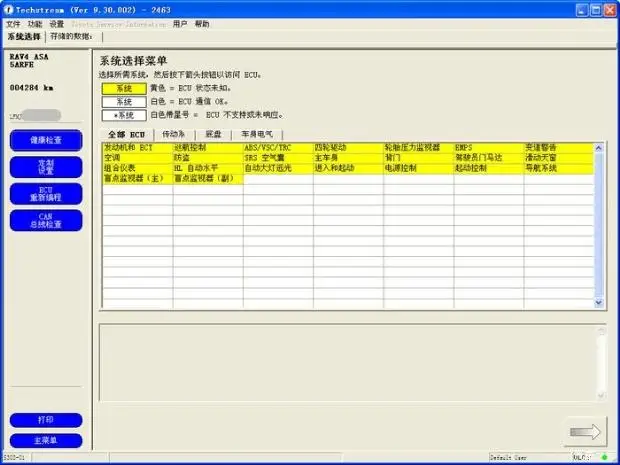Select the 电源控制 system cell
The image size is (620, 465).
point(419,168)
